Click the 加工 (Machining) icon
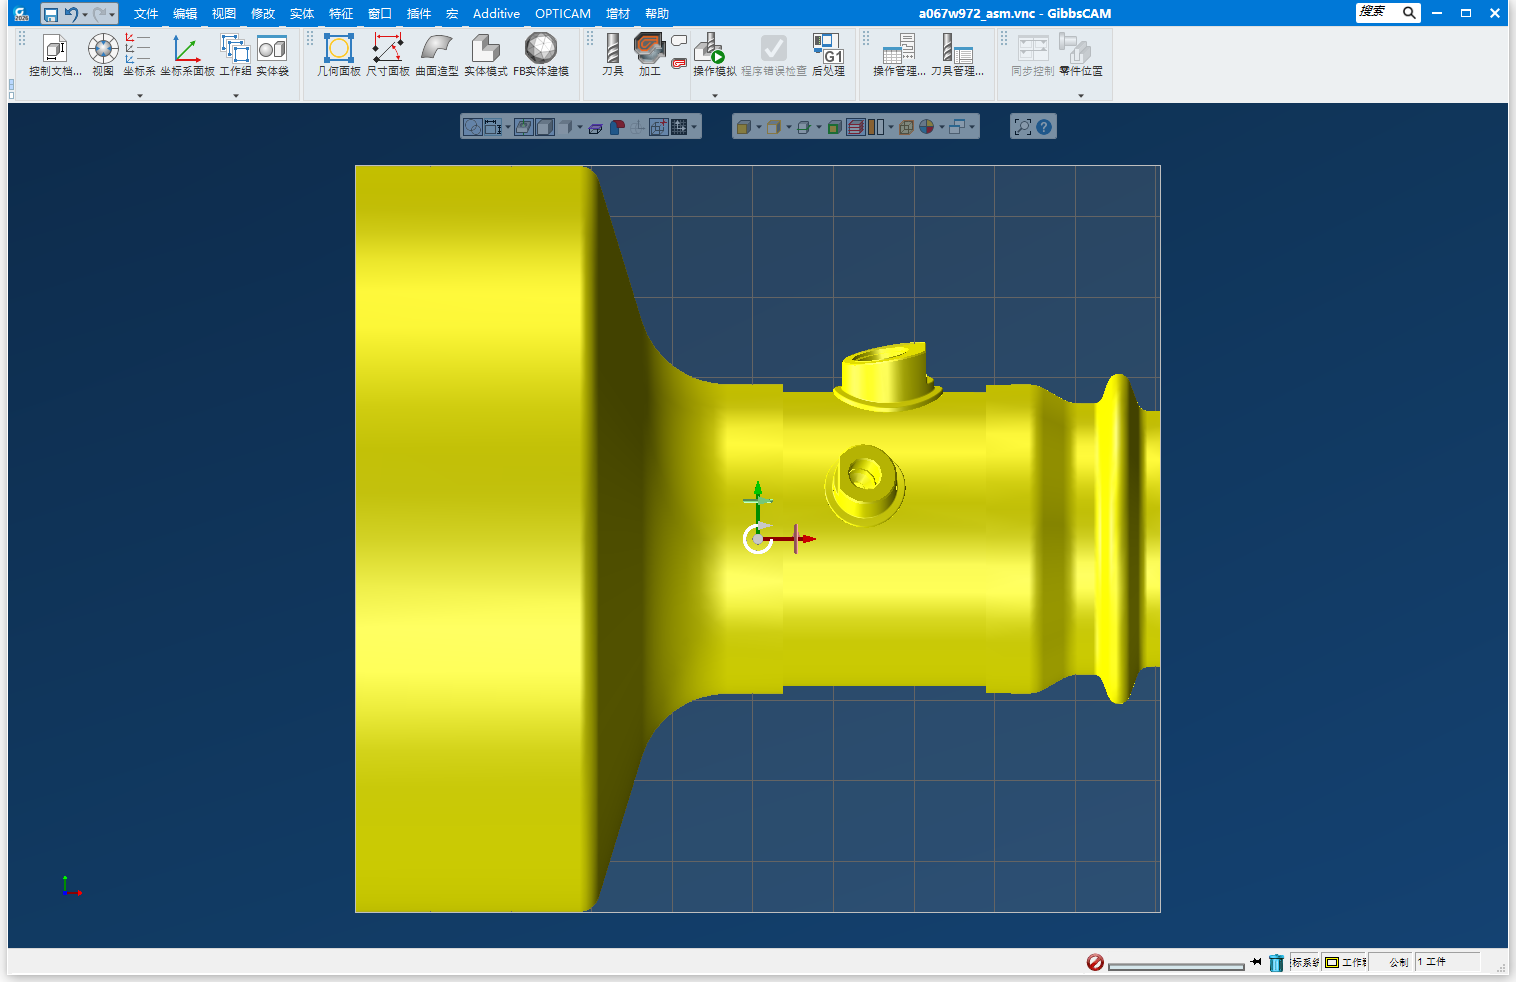This screenshot has width=1516, height=982. (649, 54)
